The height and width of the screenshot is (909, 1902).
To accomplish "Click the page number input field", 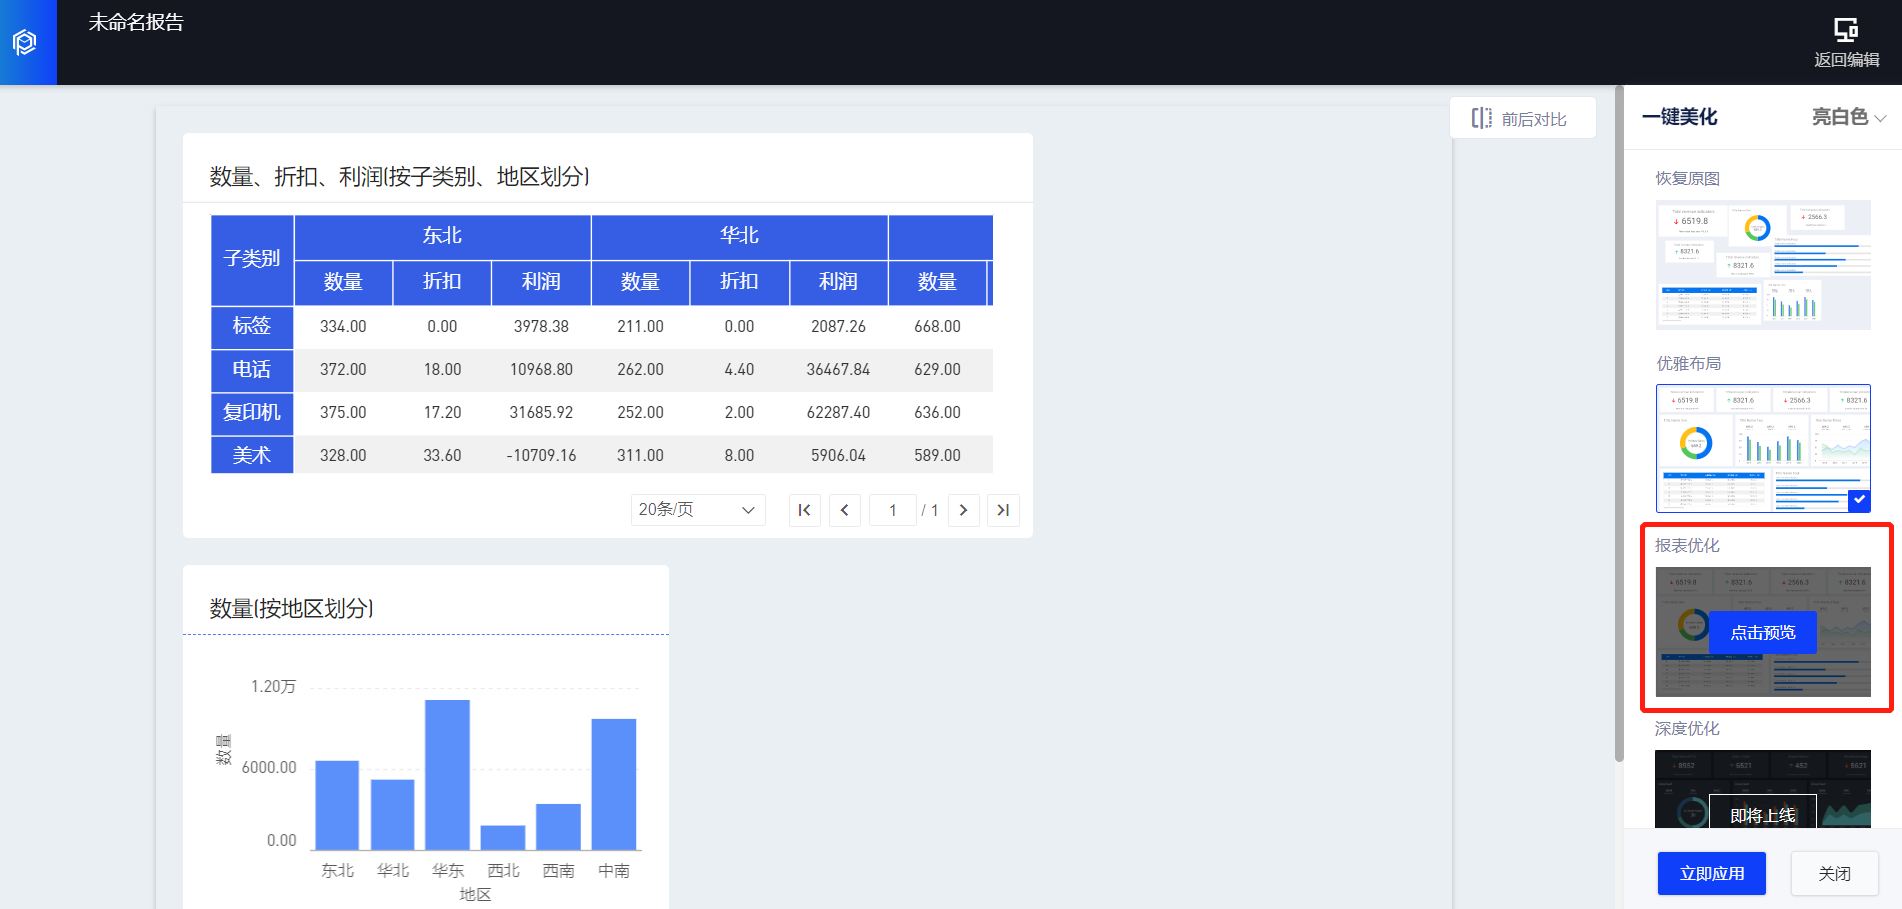I will pos(892,510).
